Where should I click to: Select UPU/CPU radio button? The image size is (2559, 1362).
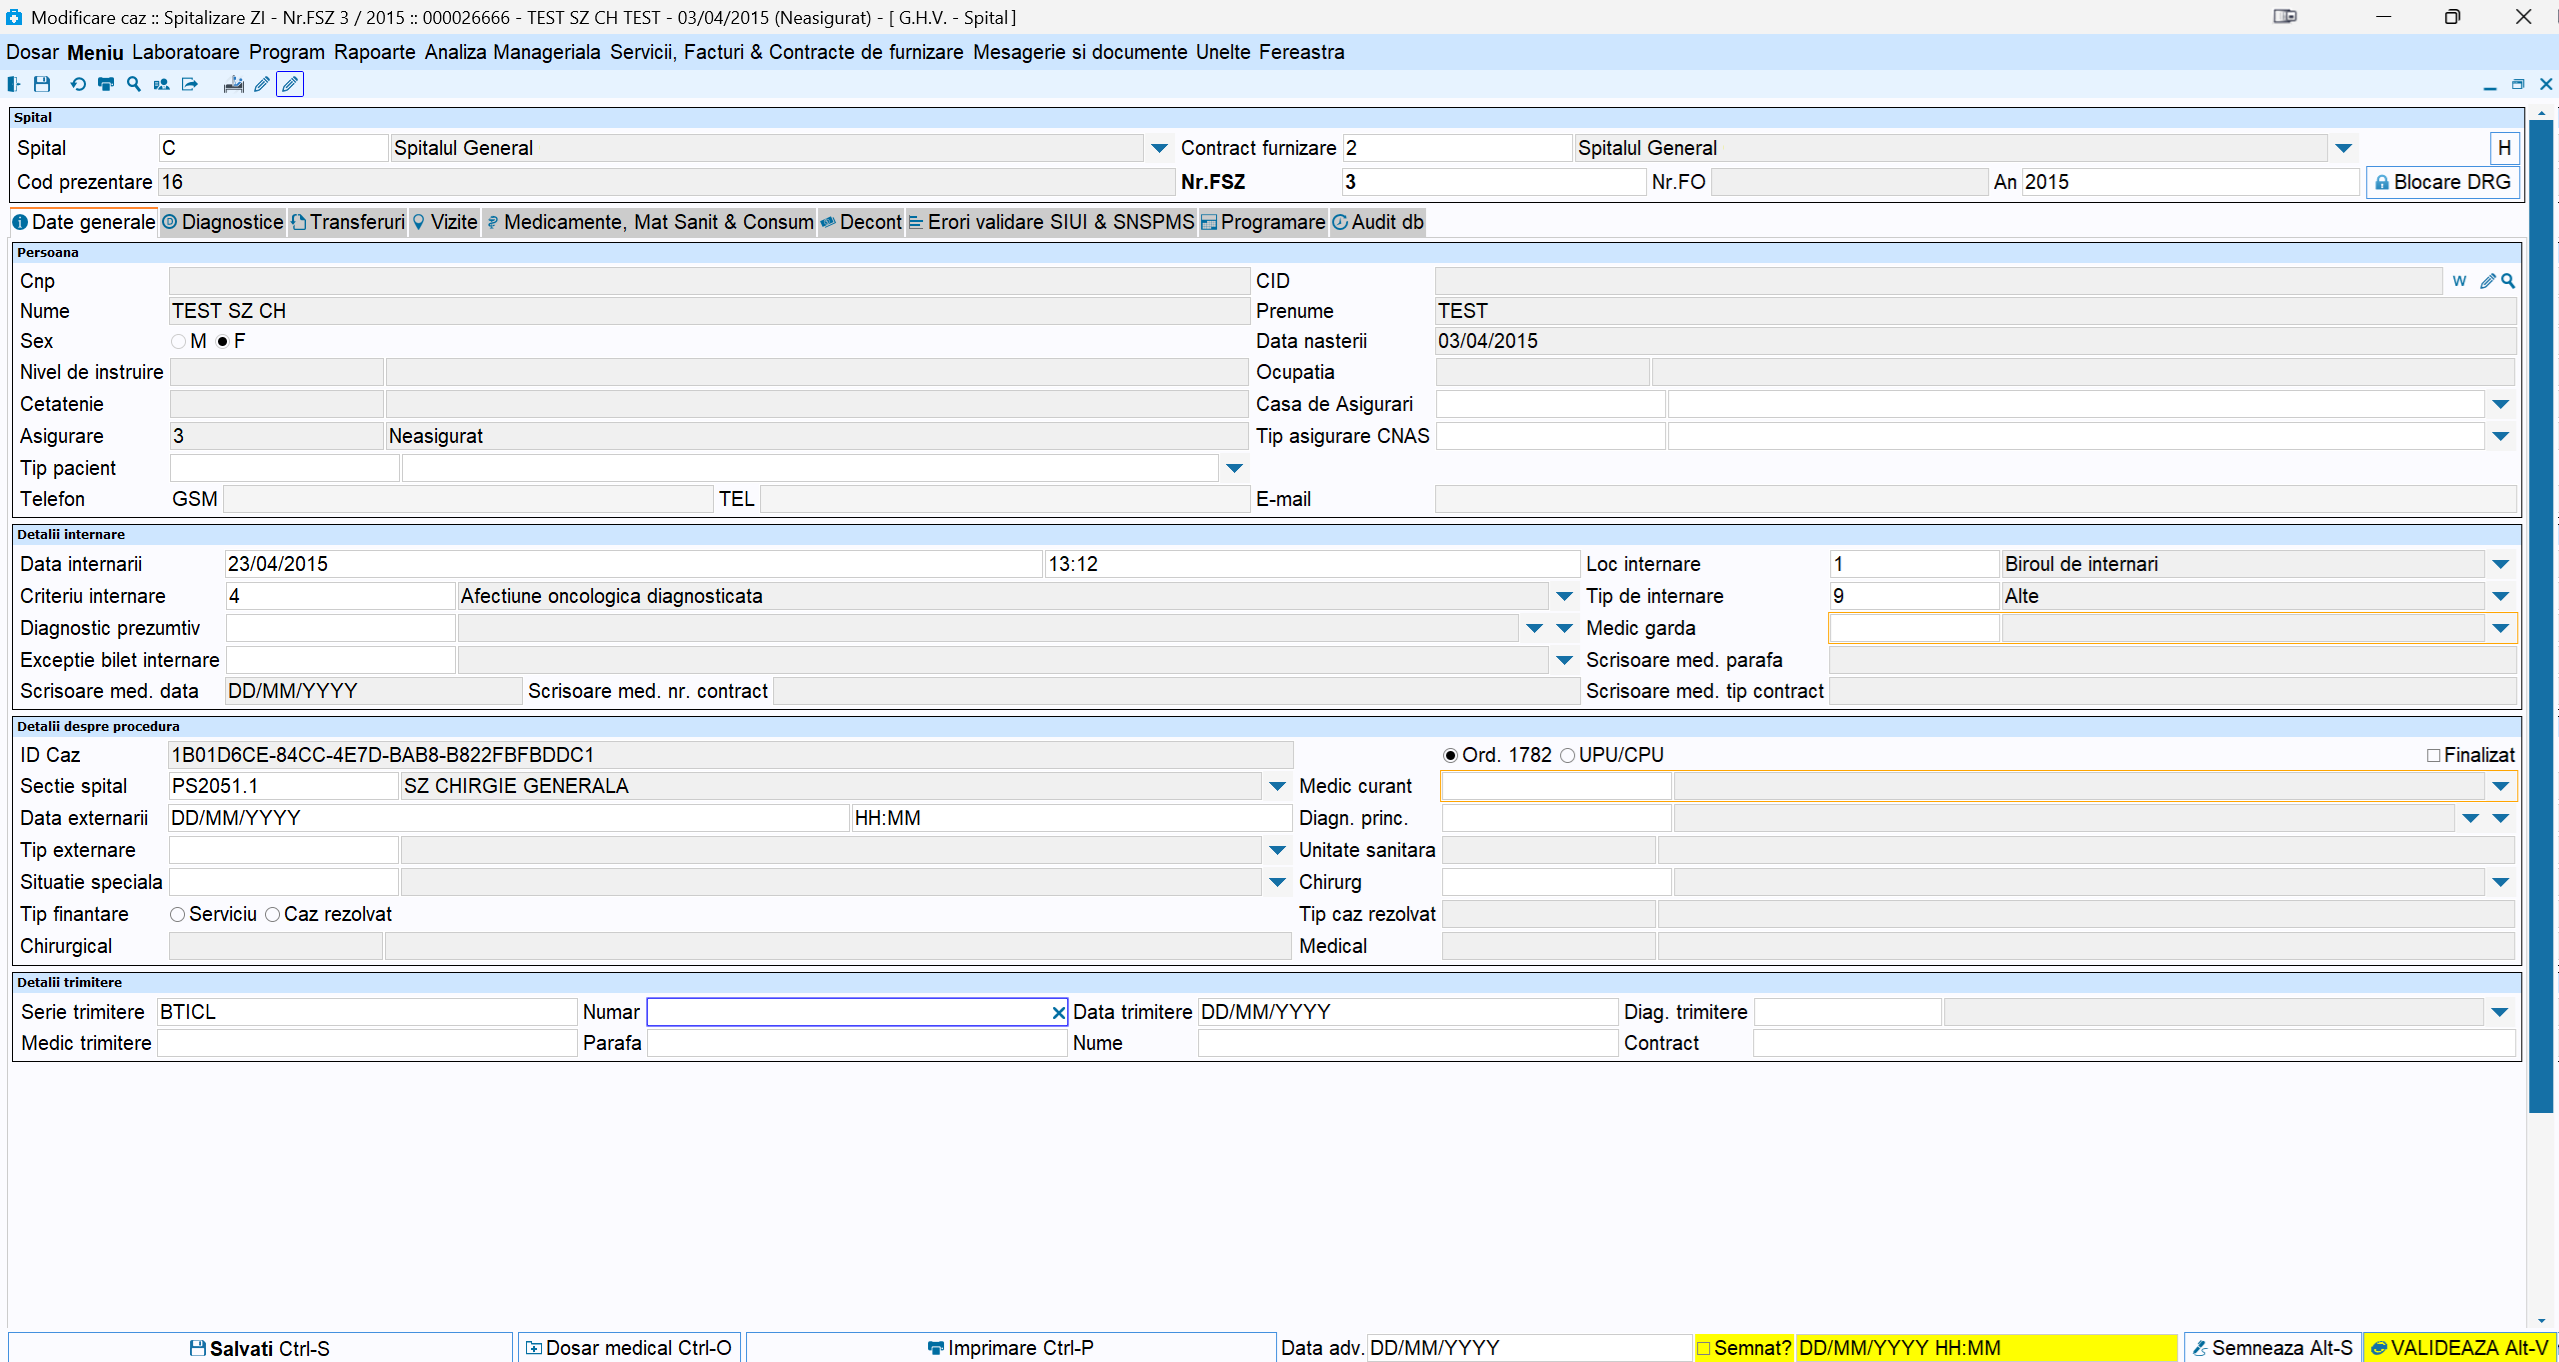pos(1567,756)
